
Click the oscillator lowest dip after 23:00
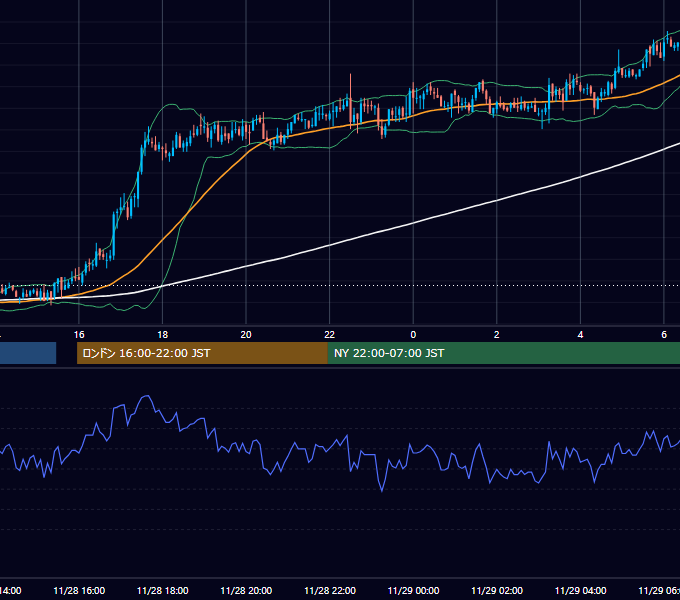coord(382,490)
